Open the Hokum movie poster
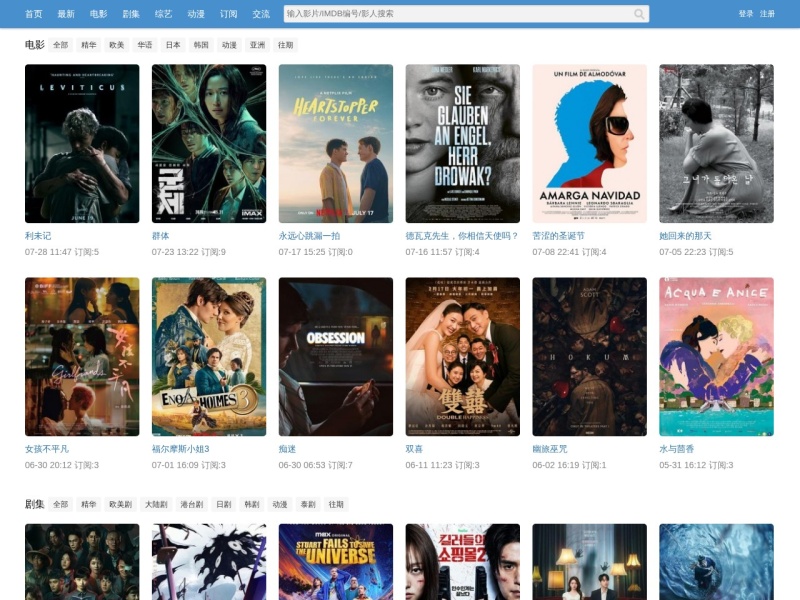 (589, 357)
